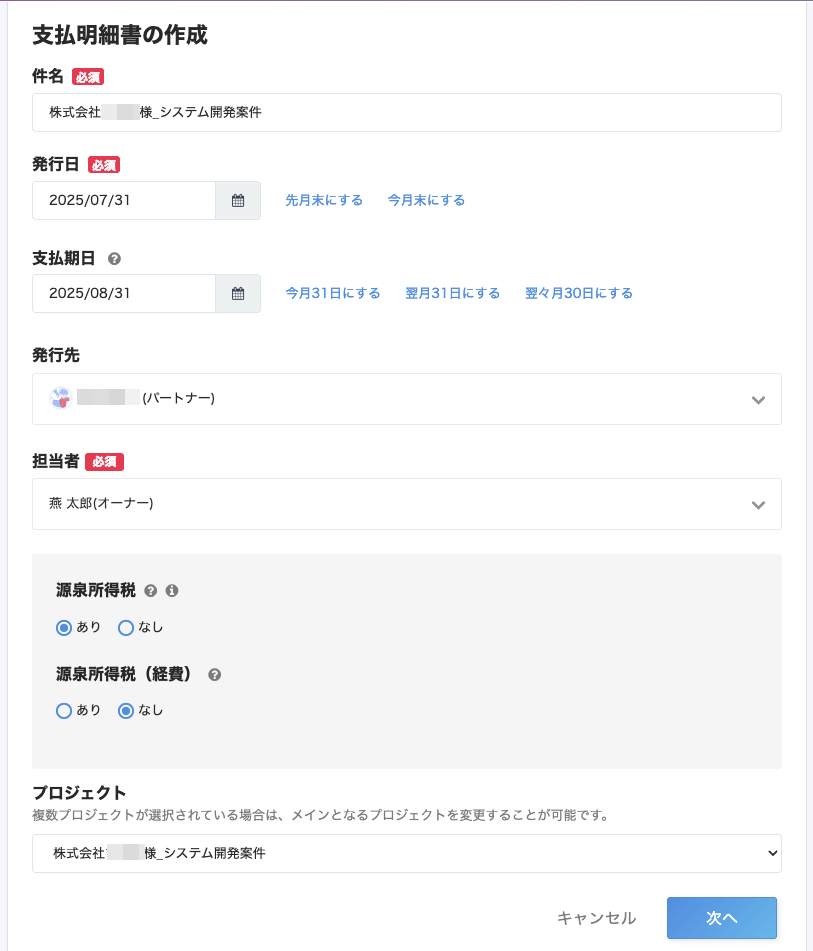Click the 複数プロジェクト description text

click(x=322, y=815)
